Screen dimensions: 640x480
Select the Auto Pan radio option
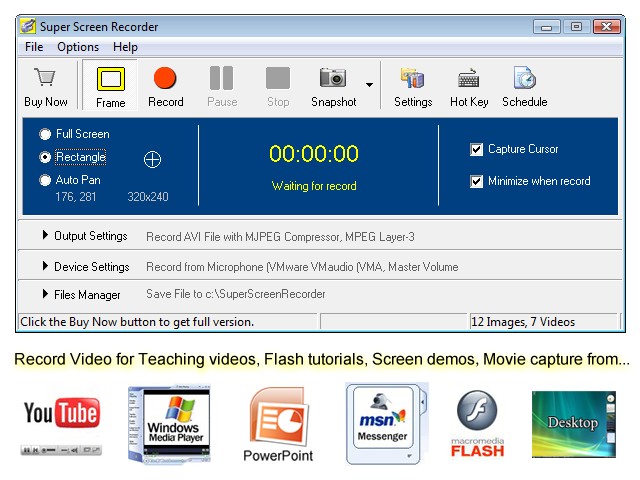(45, 180)
